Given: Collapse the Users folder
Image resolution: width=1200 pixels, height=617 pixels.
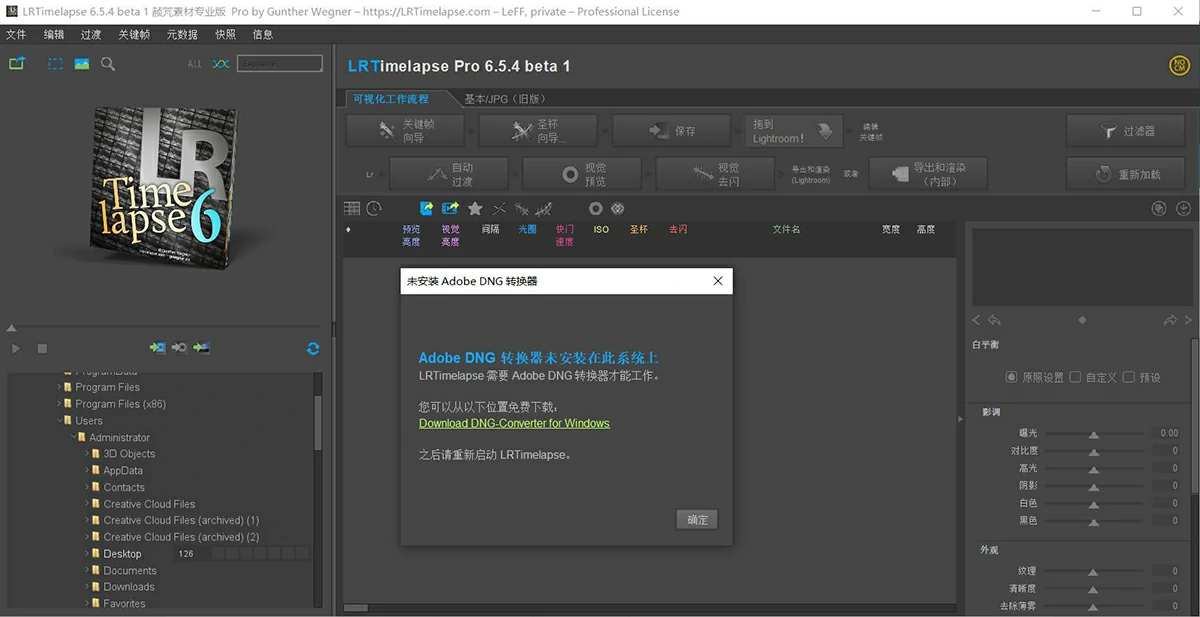Looking at the screenshot, I should pyautogui.click(x=59, y=421).
